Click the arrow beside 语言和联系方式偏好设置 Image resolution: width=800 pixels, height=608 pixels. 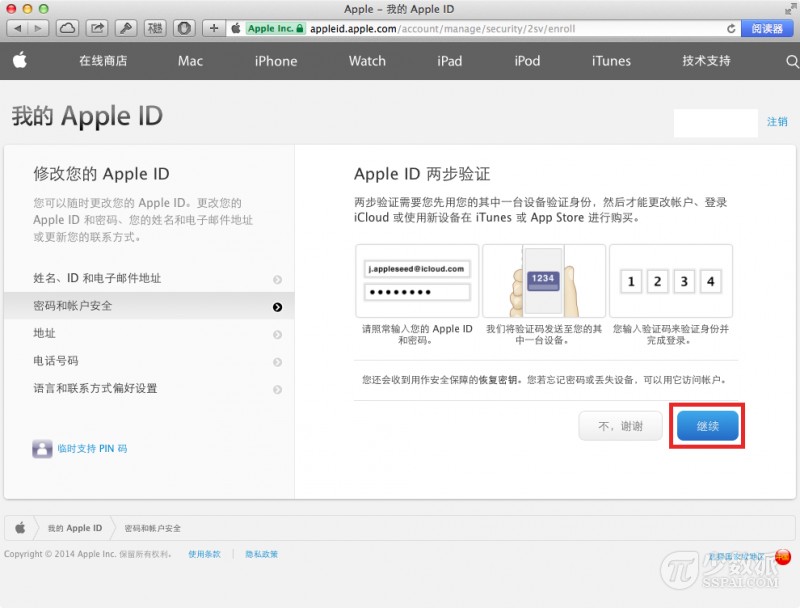(x=278, y=390)
